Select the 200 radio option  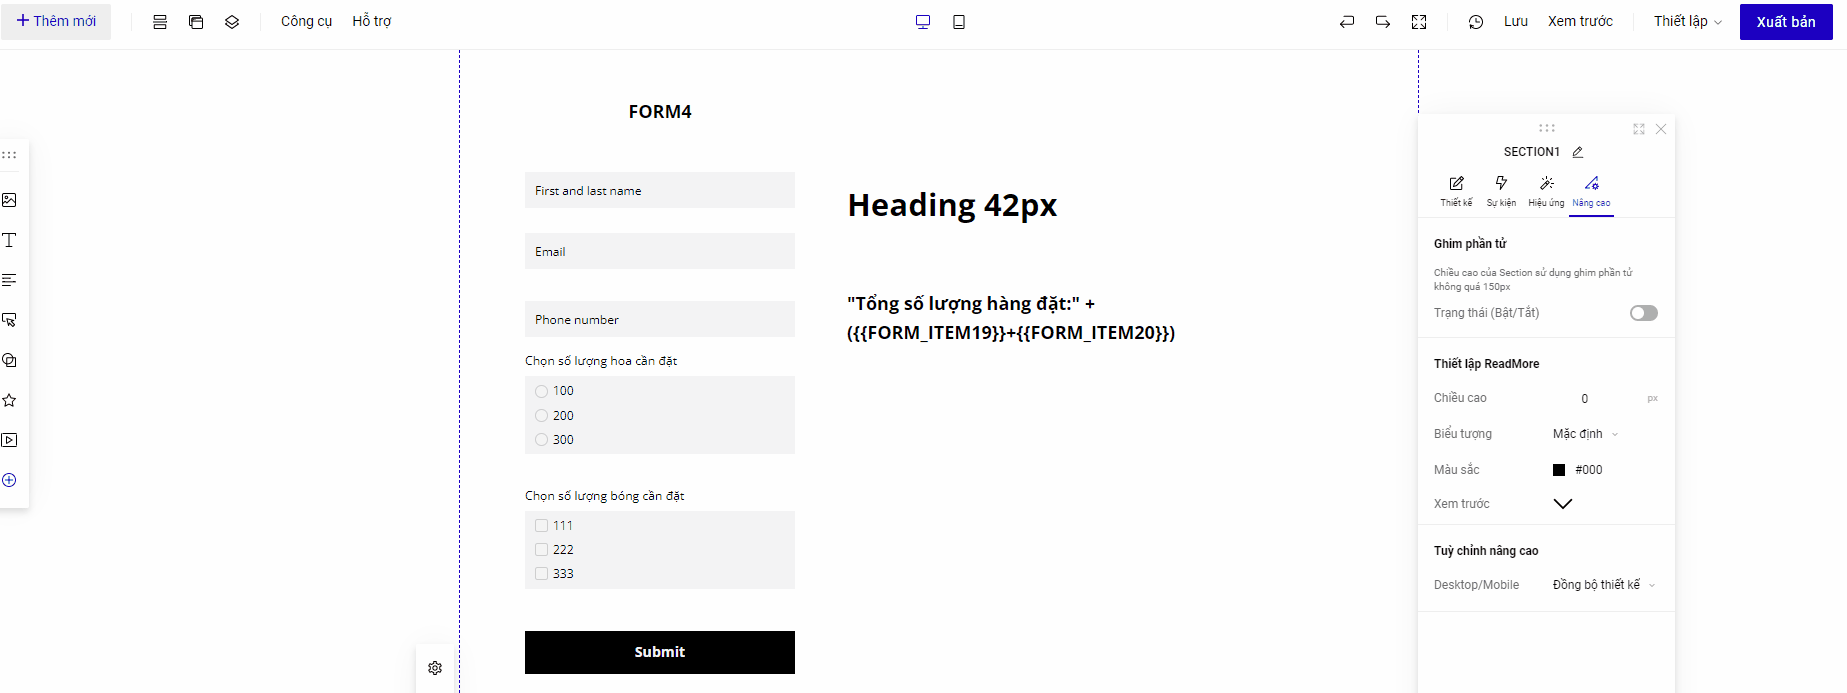click(542, 416)
